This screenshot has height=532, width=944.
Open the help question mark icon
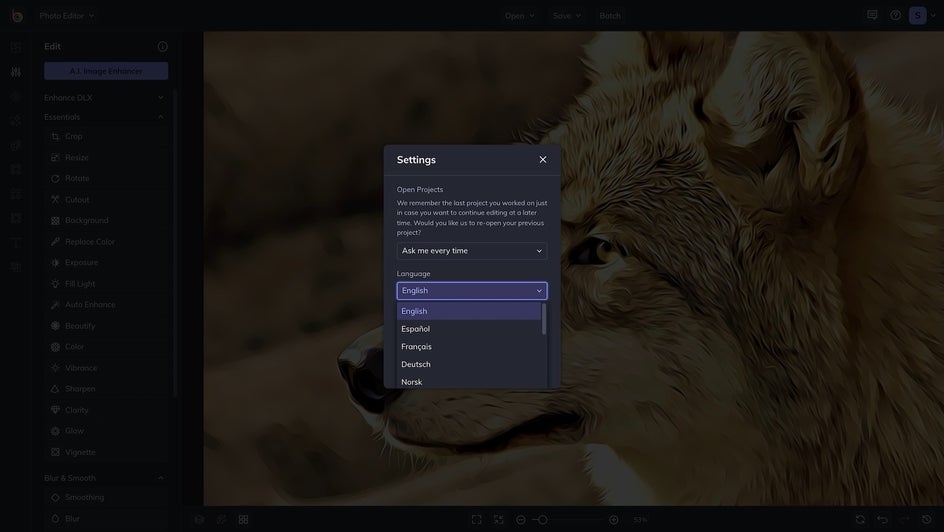pos(895,15)
